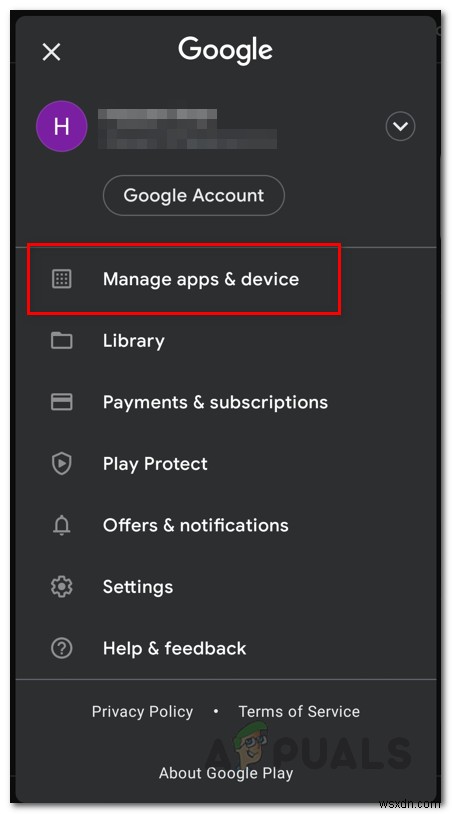
Task: Click the Offers bell icon
Action: [62, 525]
